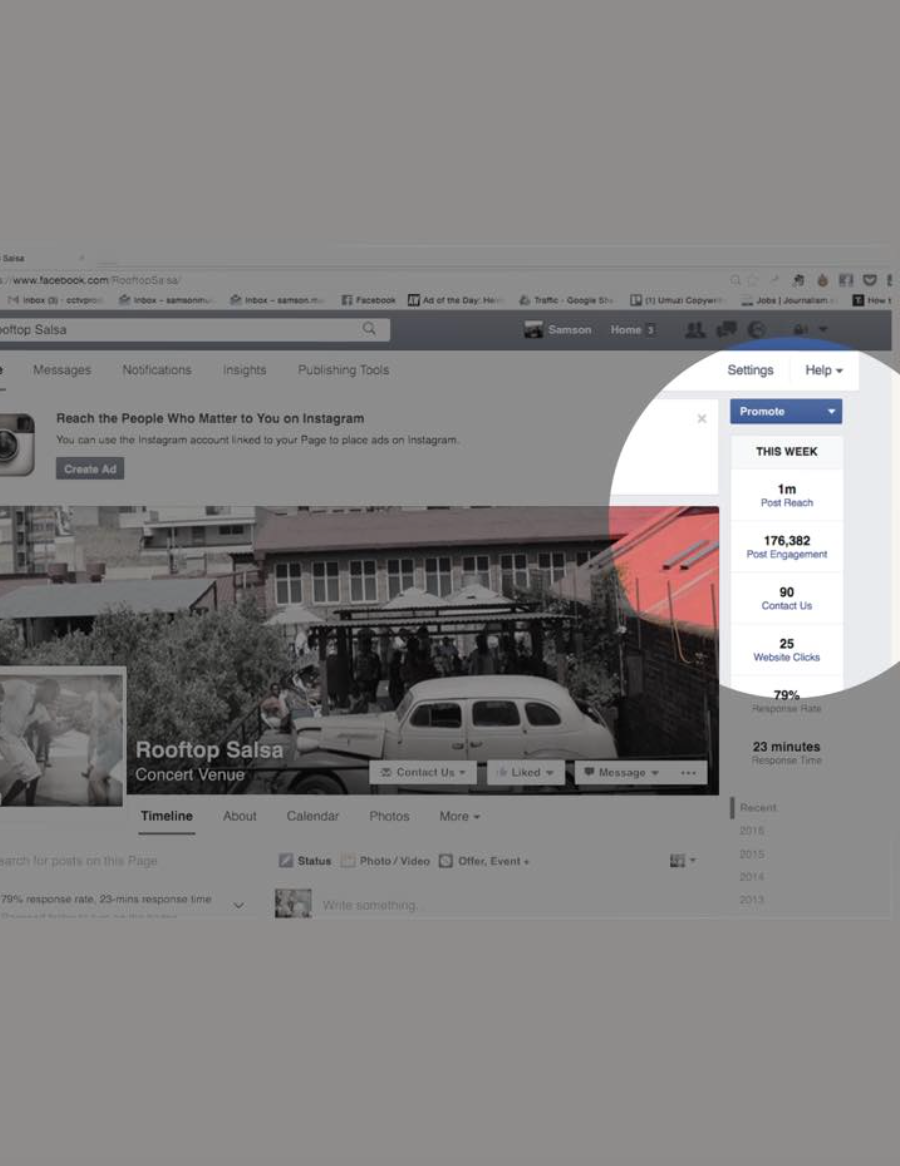The width and height of the screenshot is (900, 1166).
Task: Click the flame-shaped extension icon in browser toolbar
Action: 822,280
